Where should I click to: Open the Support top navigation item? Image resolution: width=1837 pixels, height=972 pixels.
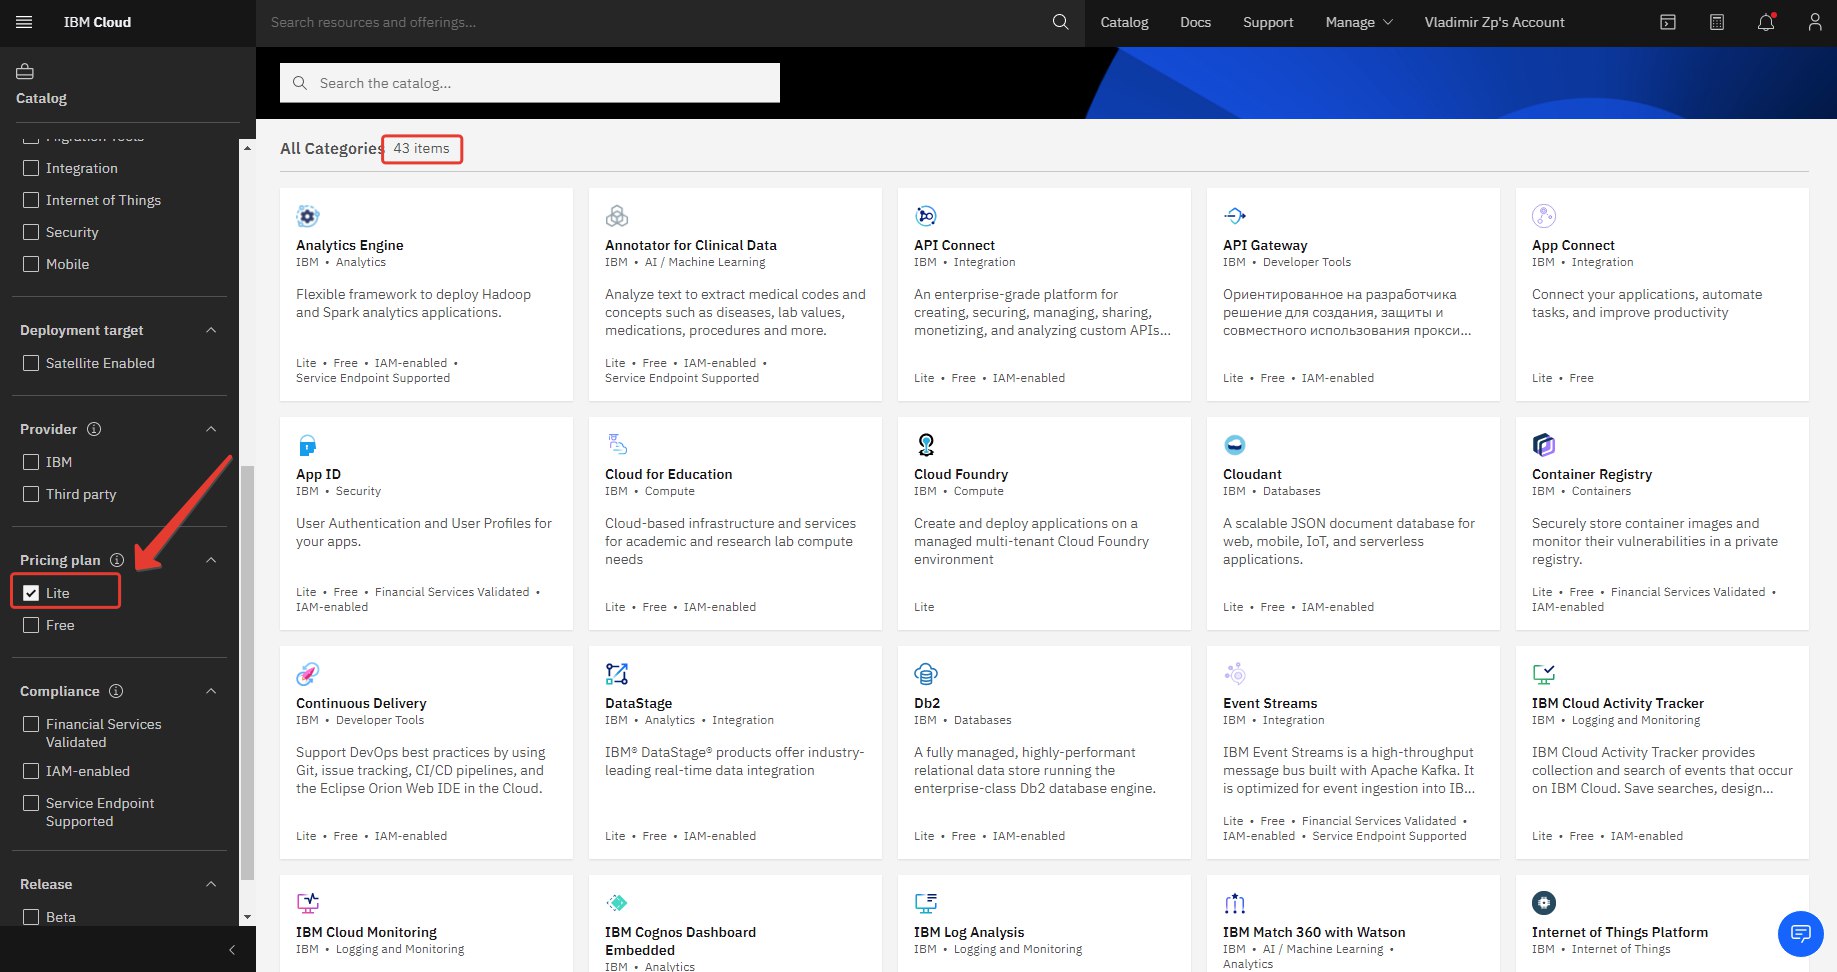(x=1268, y=22)
